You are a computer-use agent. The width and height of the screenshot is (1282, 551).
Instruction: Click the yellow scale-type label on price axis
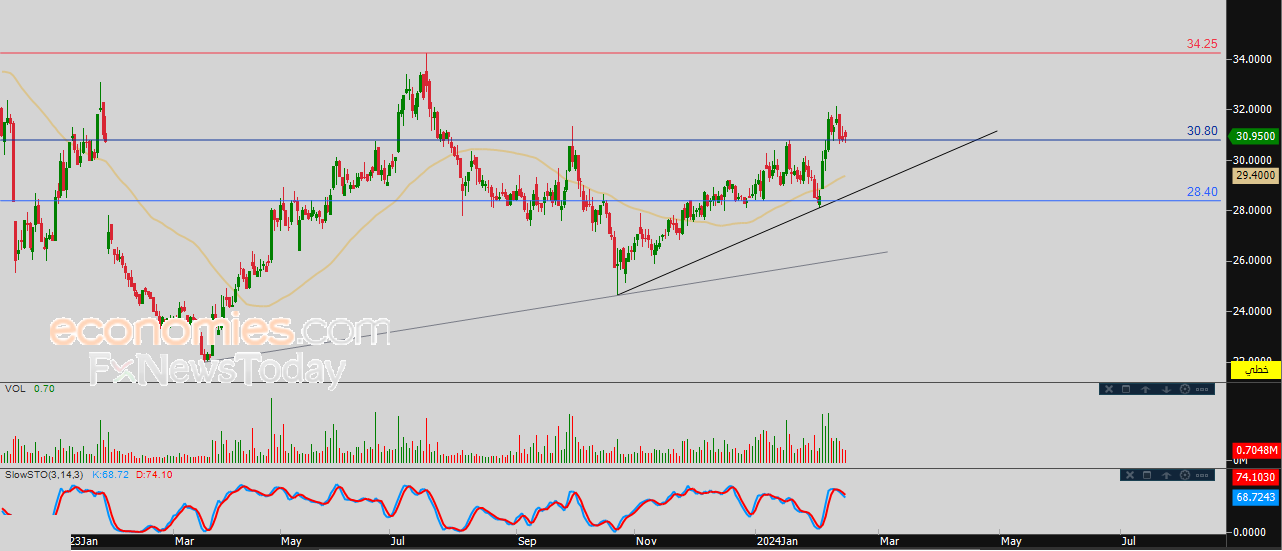tap(1255, 370)
